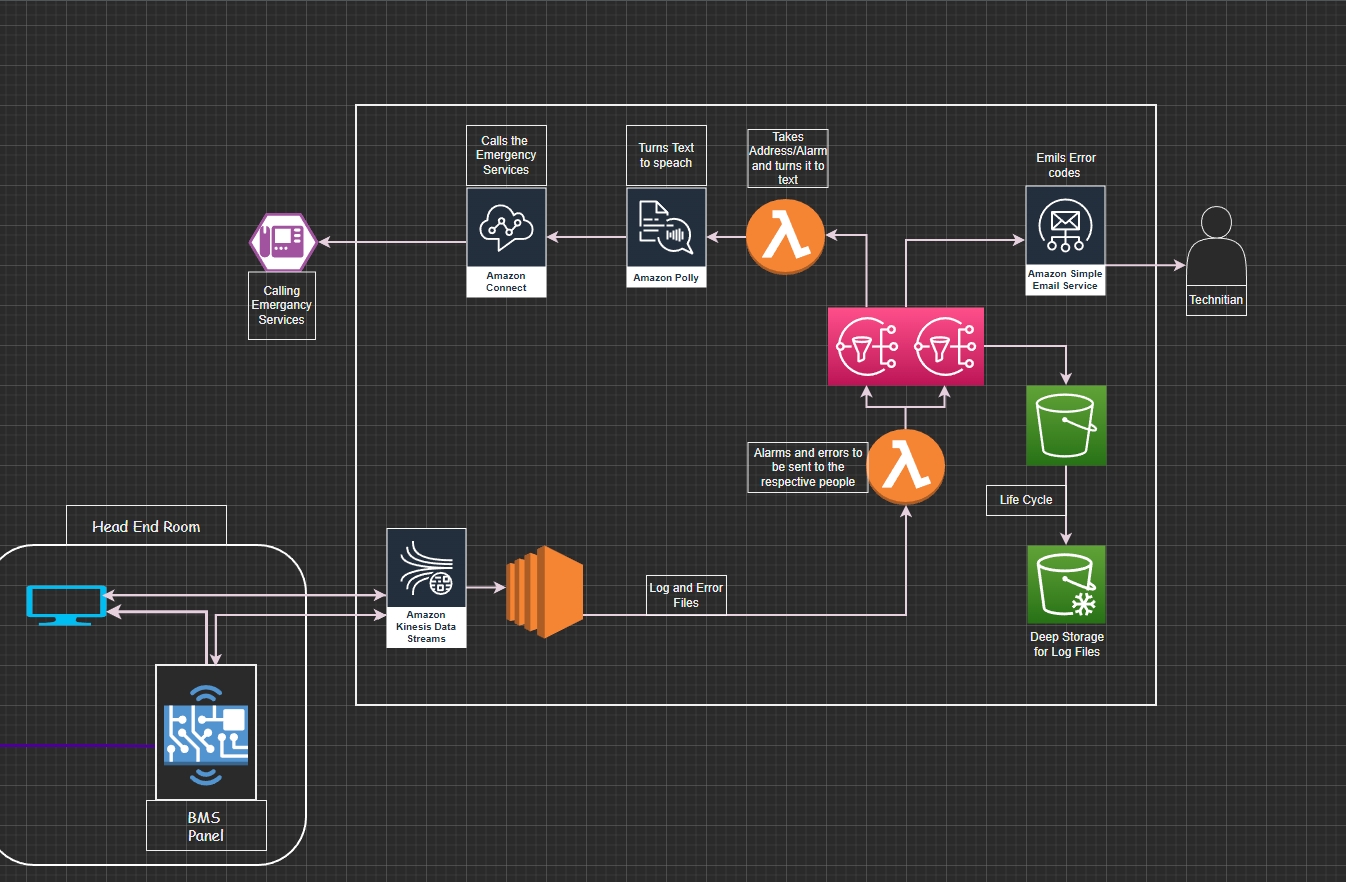Select the "Calls the Emergency Services" label
Screen dimensions: 1346x882
[506, 155]
